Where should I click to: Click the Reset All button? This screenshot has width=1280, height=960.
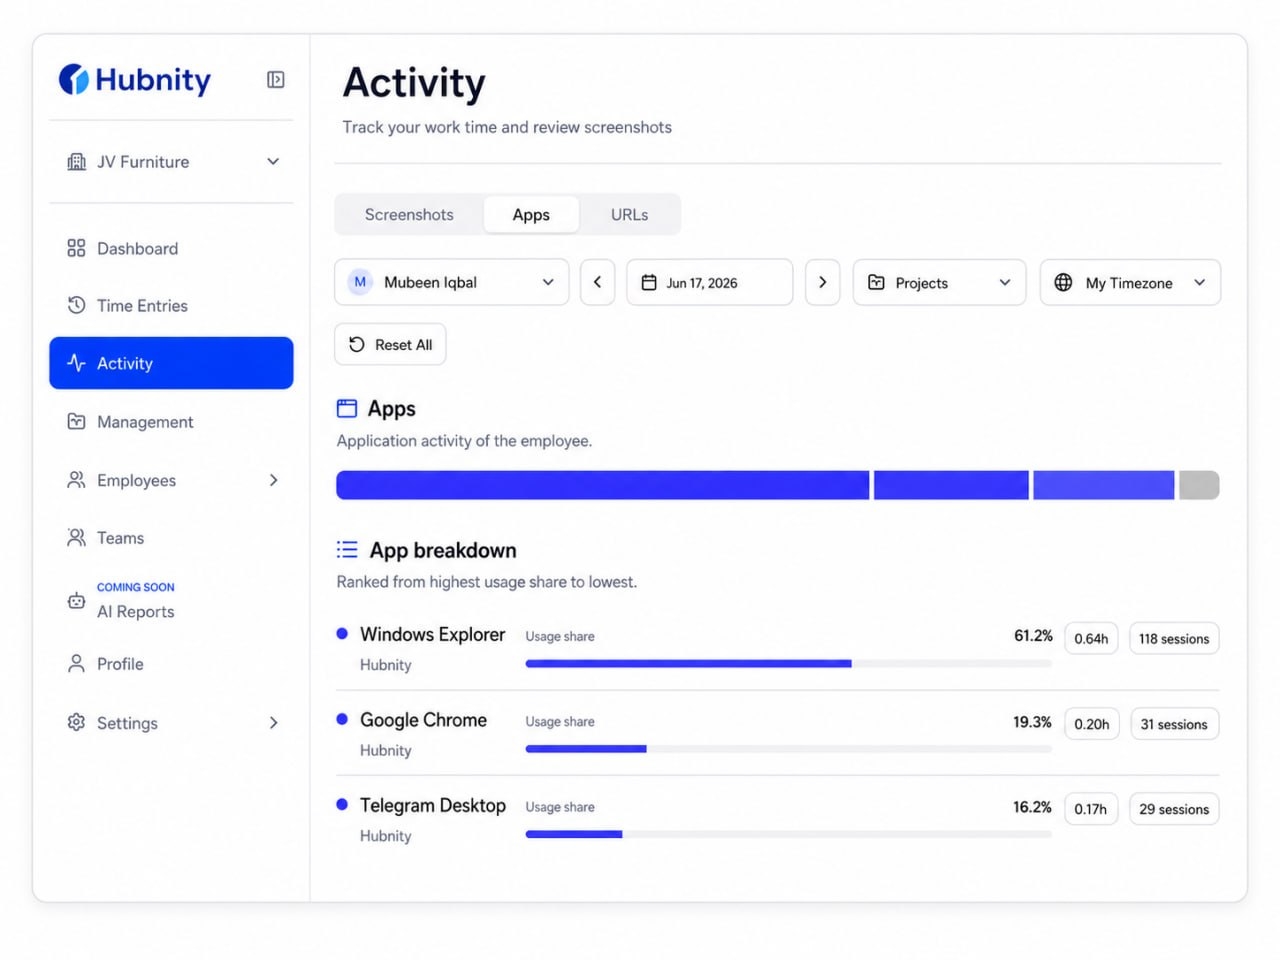pyautogui.click(x=390, y=345)
